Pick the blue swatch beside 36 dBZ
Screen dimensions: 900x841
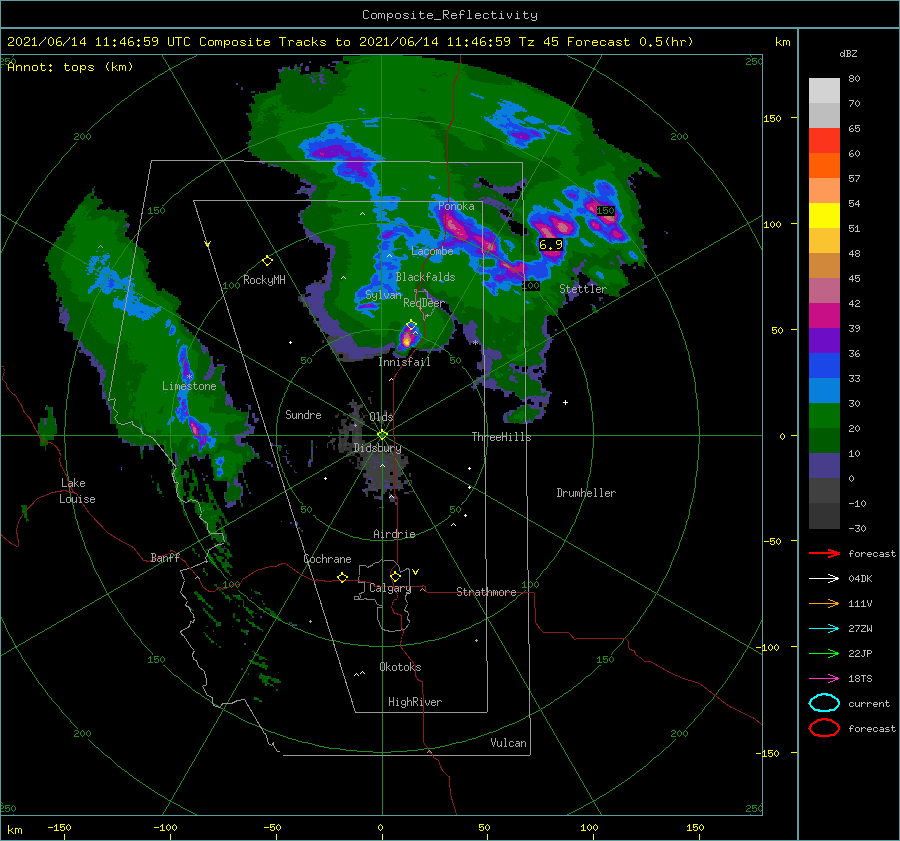pos(824,365)
